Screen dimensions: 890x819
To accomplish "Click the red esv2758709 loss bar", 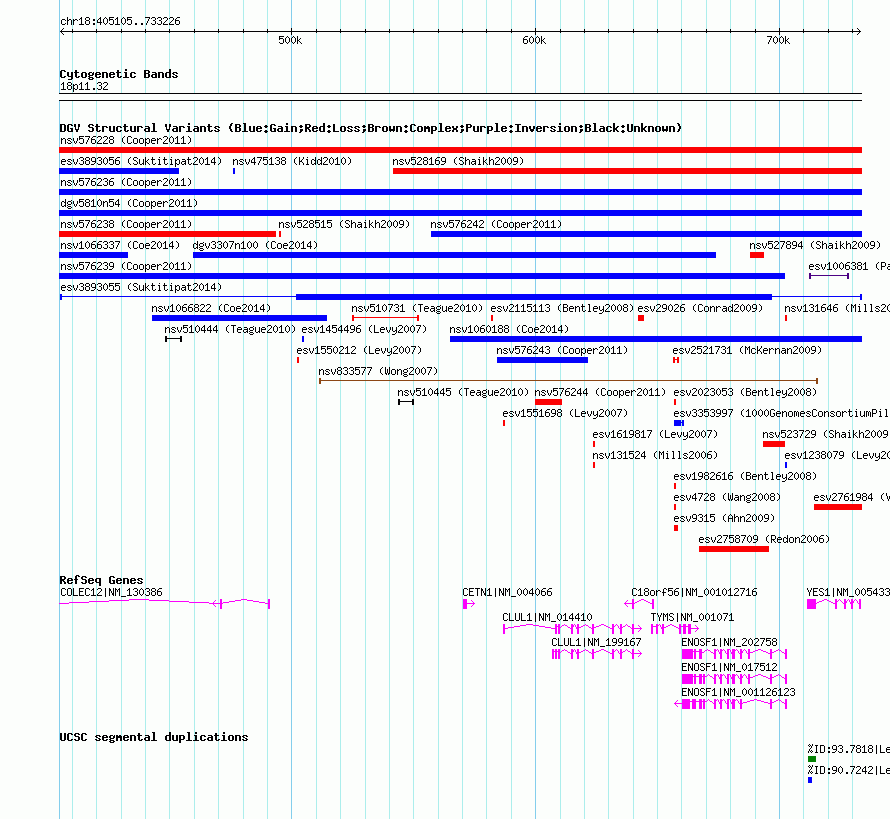I will pos(733,549).
